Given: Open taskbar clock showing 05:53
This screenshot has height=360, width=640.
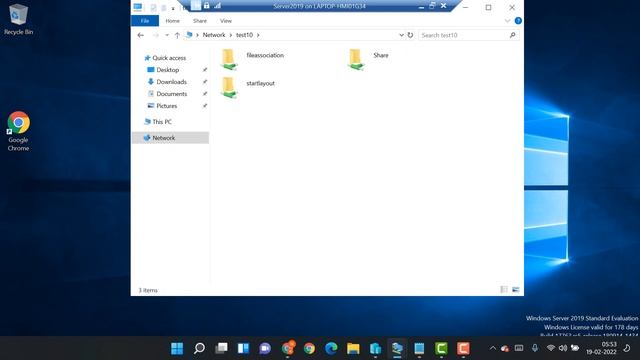Looking at the screenshot, I should [x=601, y=348].
